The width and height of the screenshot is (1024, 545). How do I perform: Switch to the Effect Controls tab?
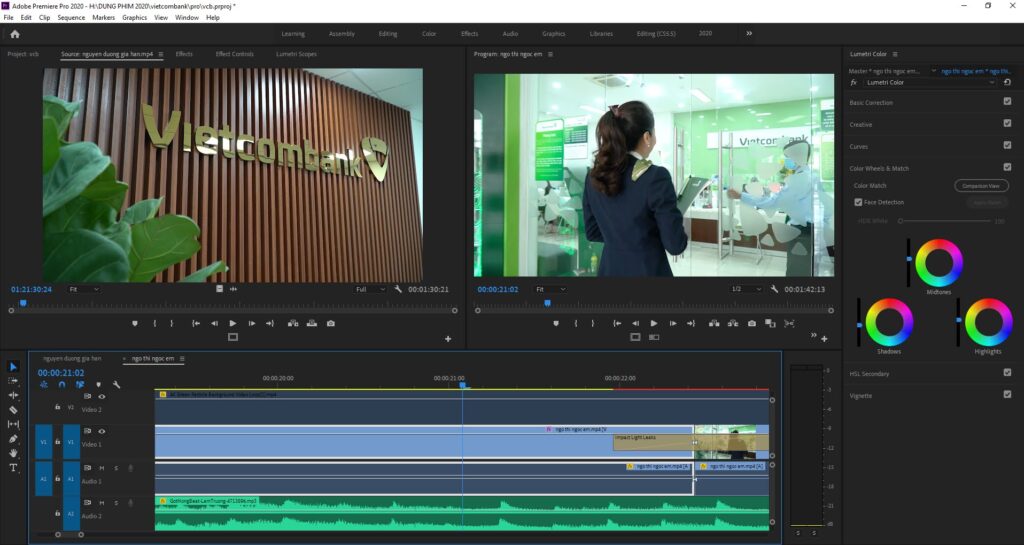[x=234, y=54]
